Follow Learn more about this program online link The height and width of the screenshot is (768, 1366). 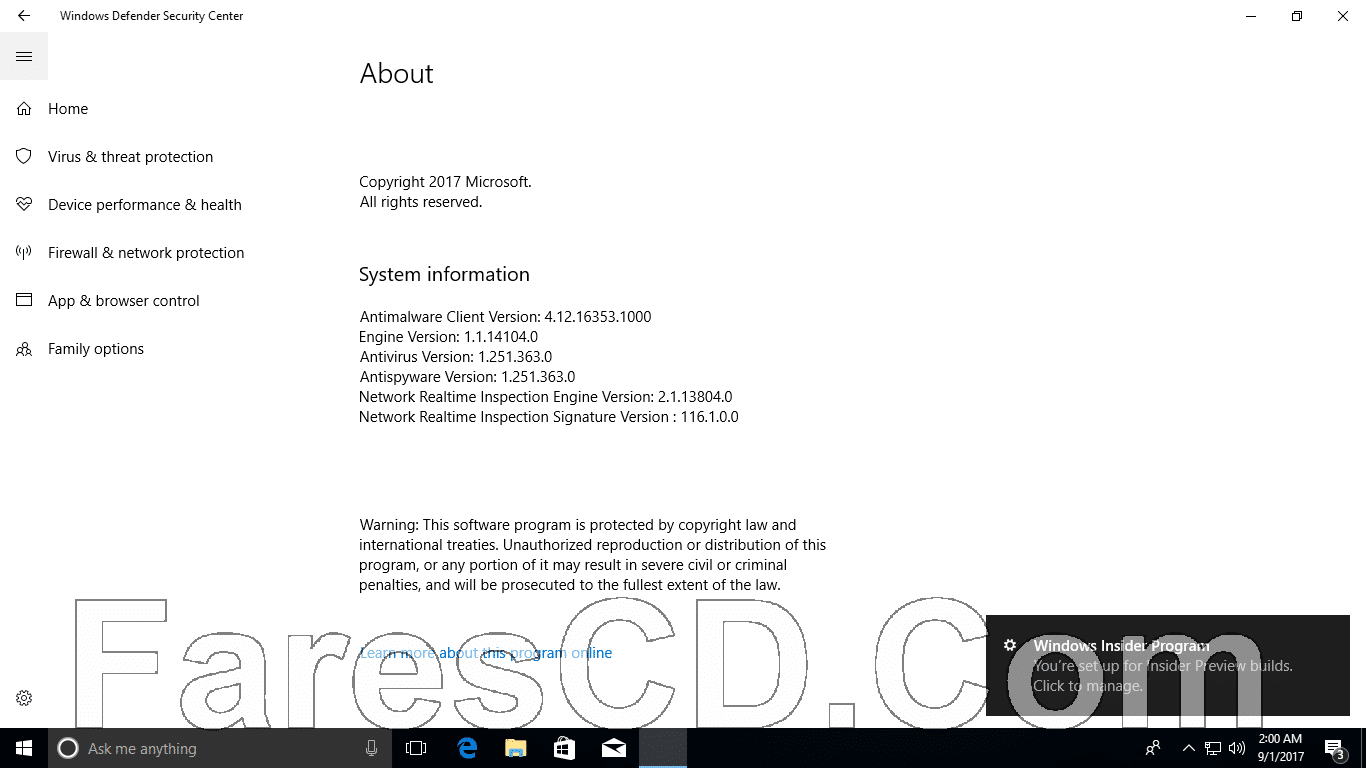point(486,653)
